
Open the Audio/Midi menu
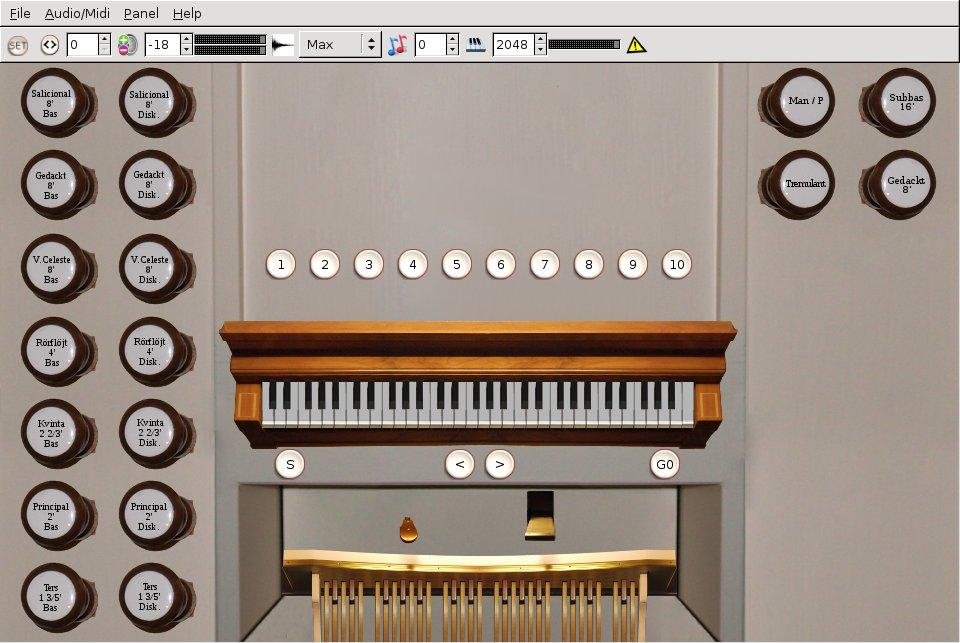pos(77,13)
